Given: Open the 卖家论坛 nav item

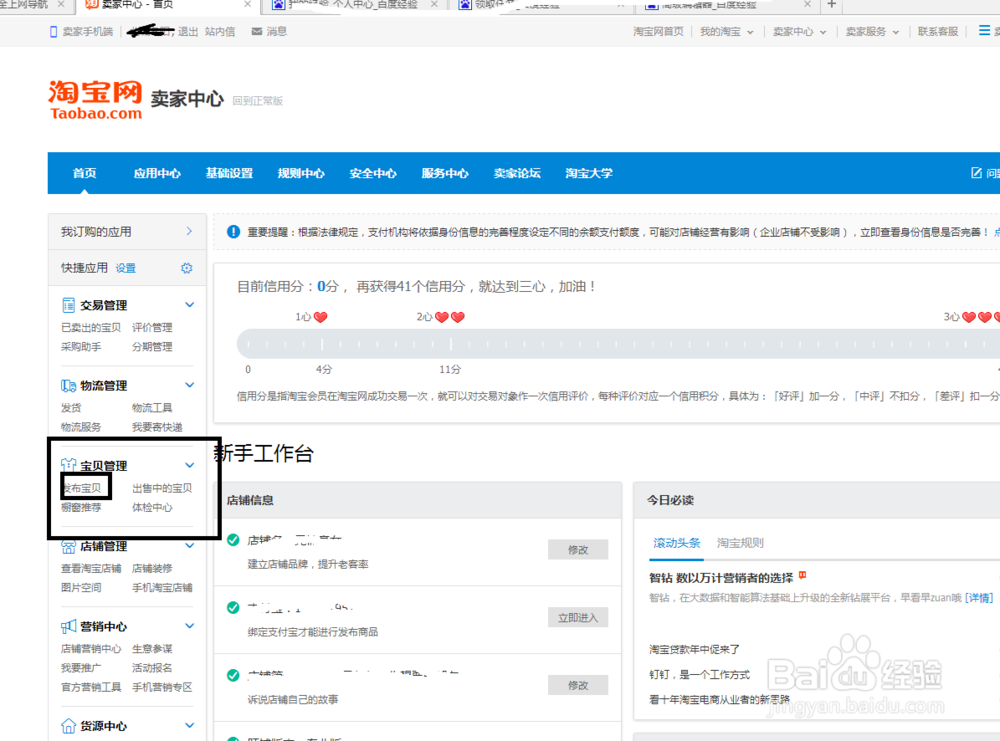Looking at the screenshot, I should [x=517, y=173].
